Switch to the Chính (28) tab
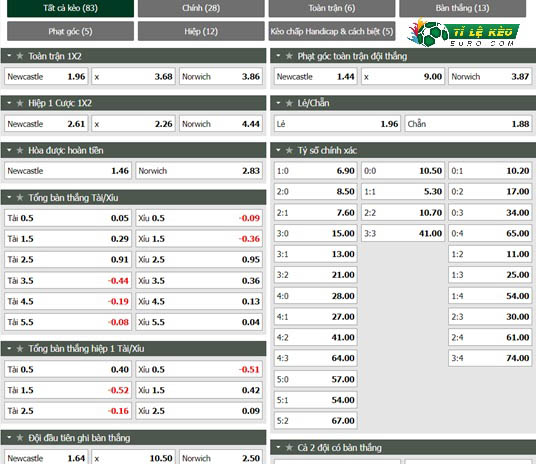 point(201,8)
